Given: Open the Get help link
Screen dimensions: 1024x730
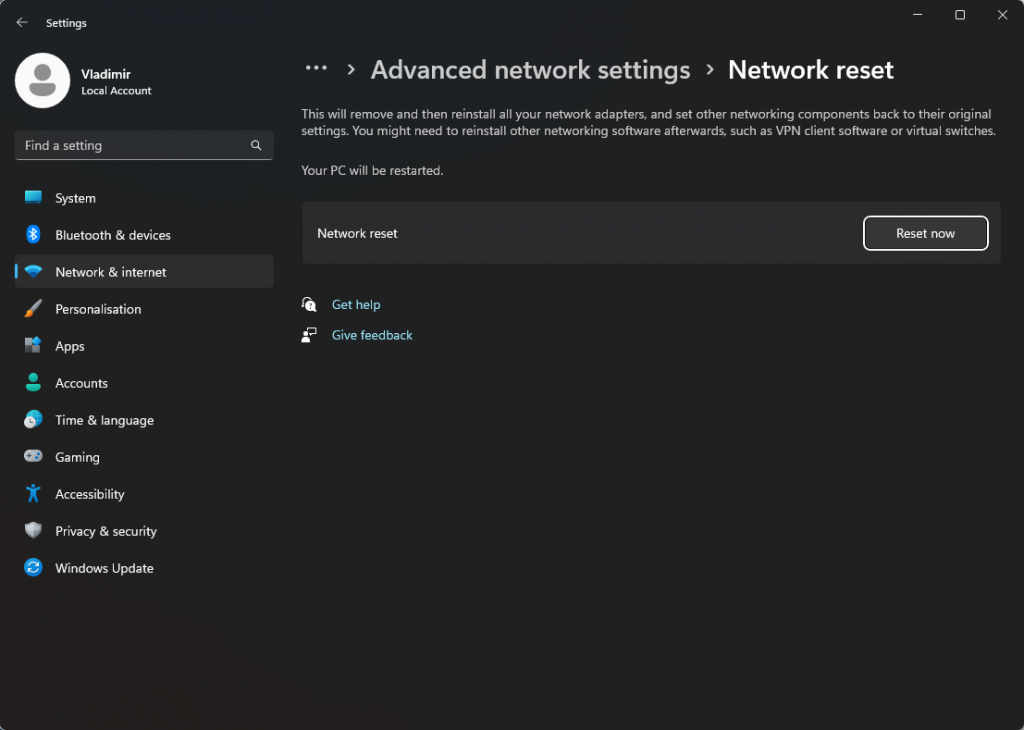Looking at the screenshot, I should (356, 305).
